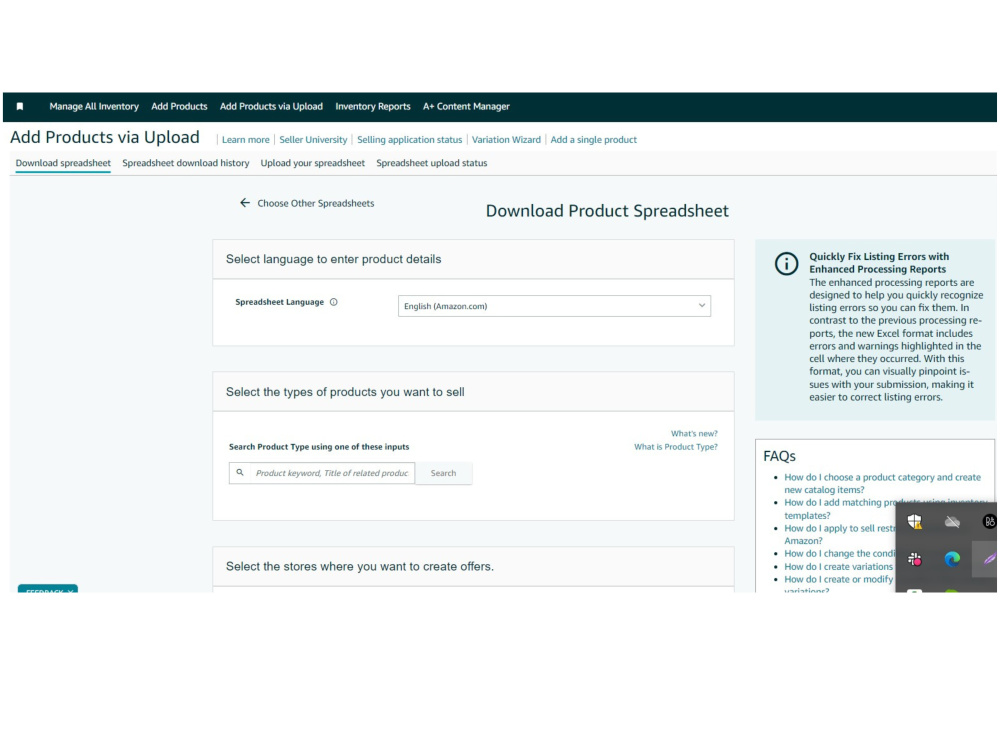Click 'Select language to enter product details' heading
This screenshot has width=1000, height=750.
pos(334,260)
